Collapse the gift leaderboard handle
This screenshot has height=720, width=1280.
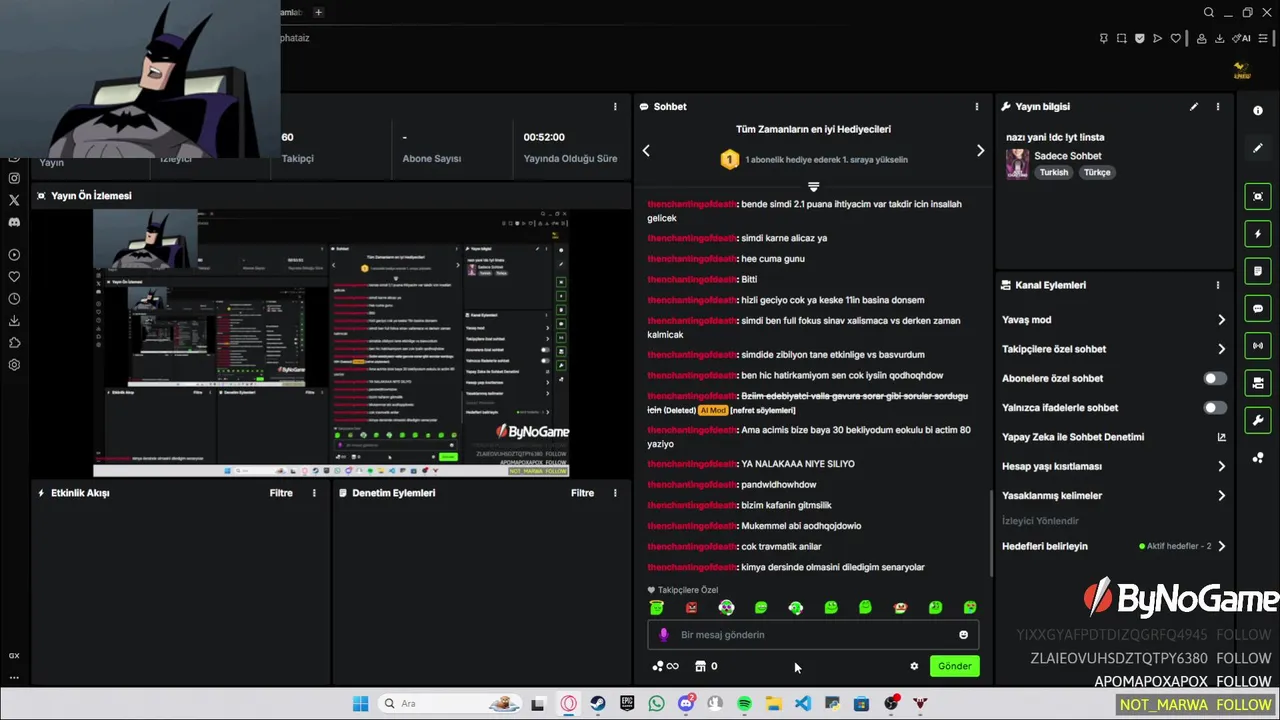coord(813,187)
